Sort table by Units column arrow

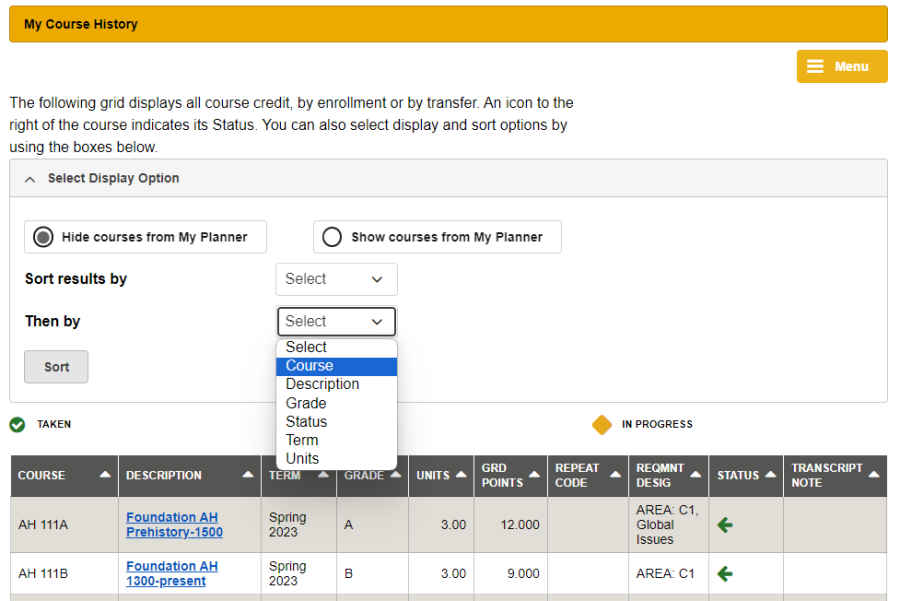(x=460, y=476)
